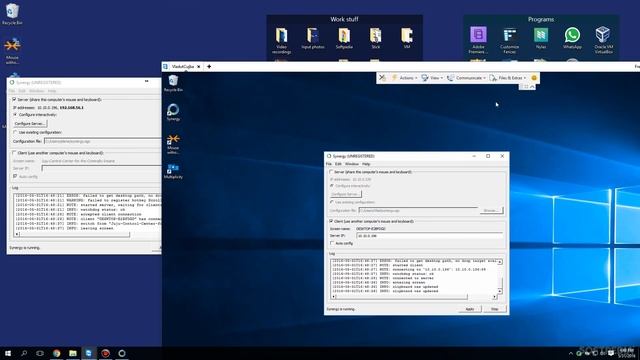Open Mouse without Borders icon on local desktop
Screen dimensions: 640x360
tap(12, 51)
